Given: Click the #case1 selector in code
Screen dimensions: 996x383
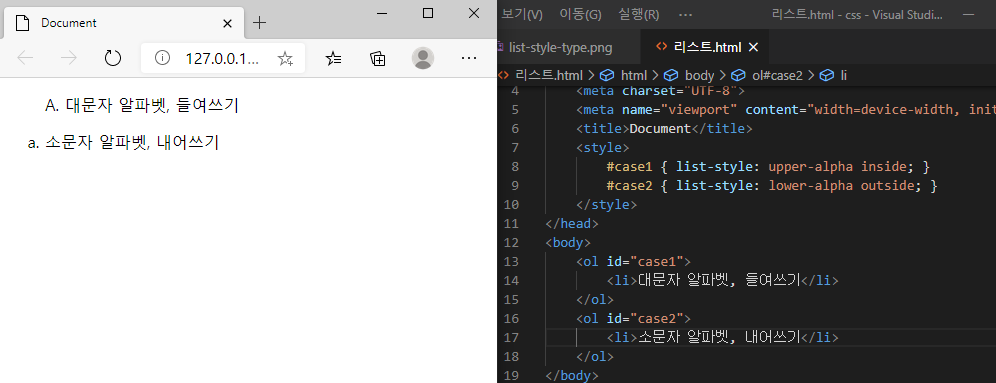Looking at the screenshot, I should [629, 166].
